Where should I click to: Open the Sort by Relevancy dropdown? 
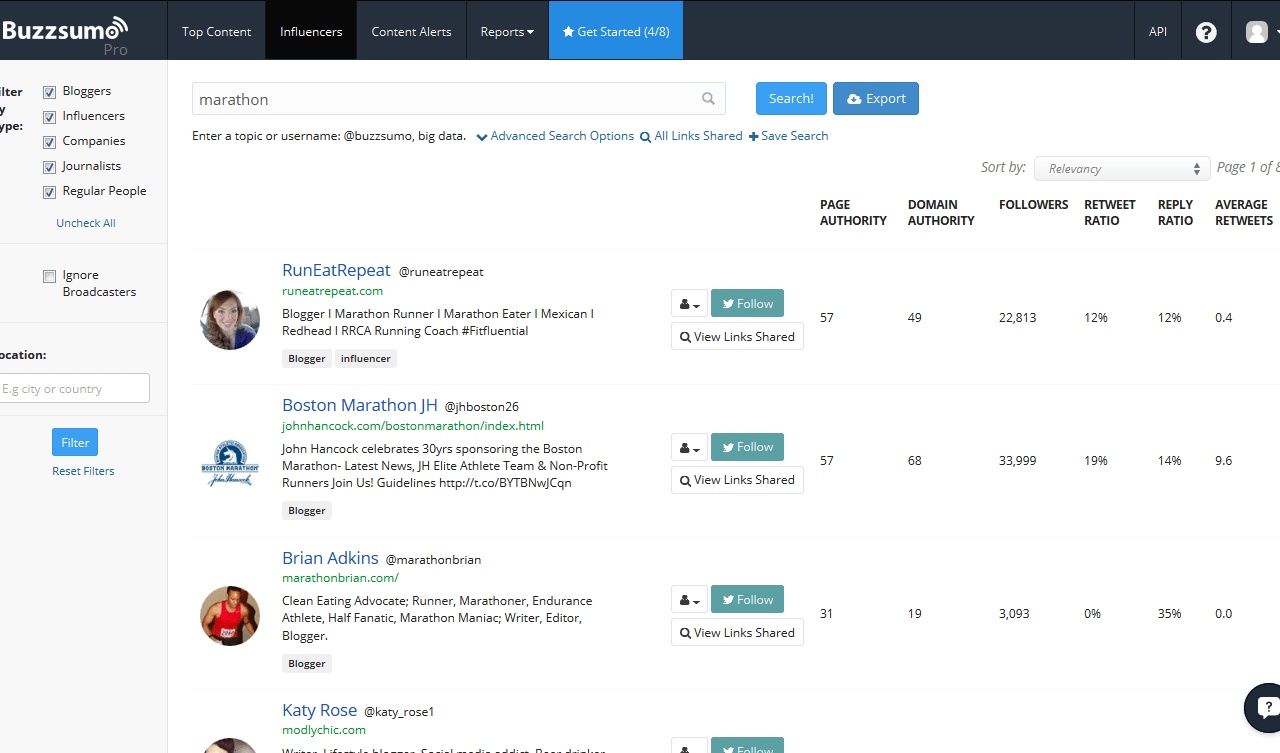pos(1122,169)
